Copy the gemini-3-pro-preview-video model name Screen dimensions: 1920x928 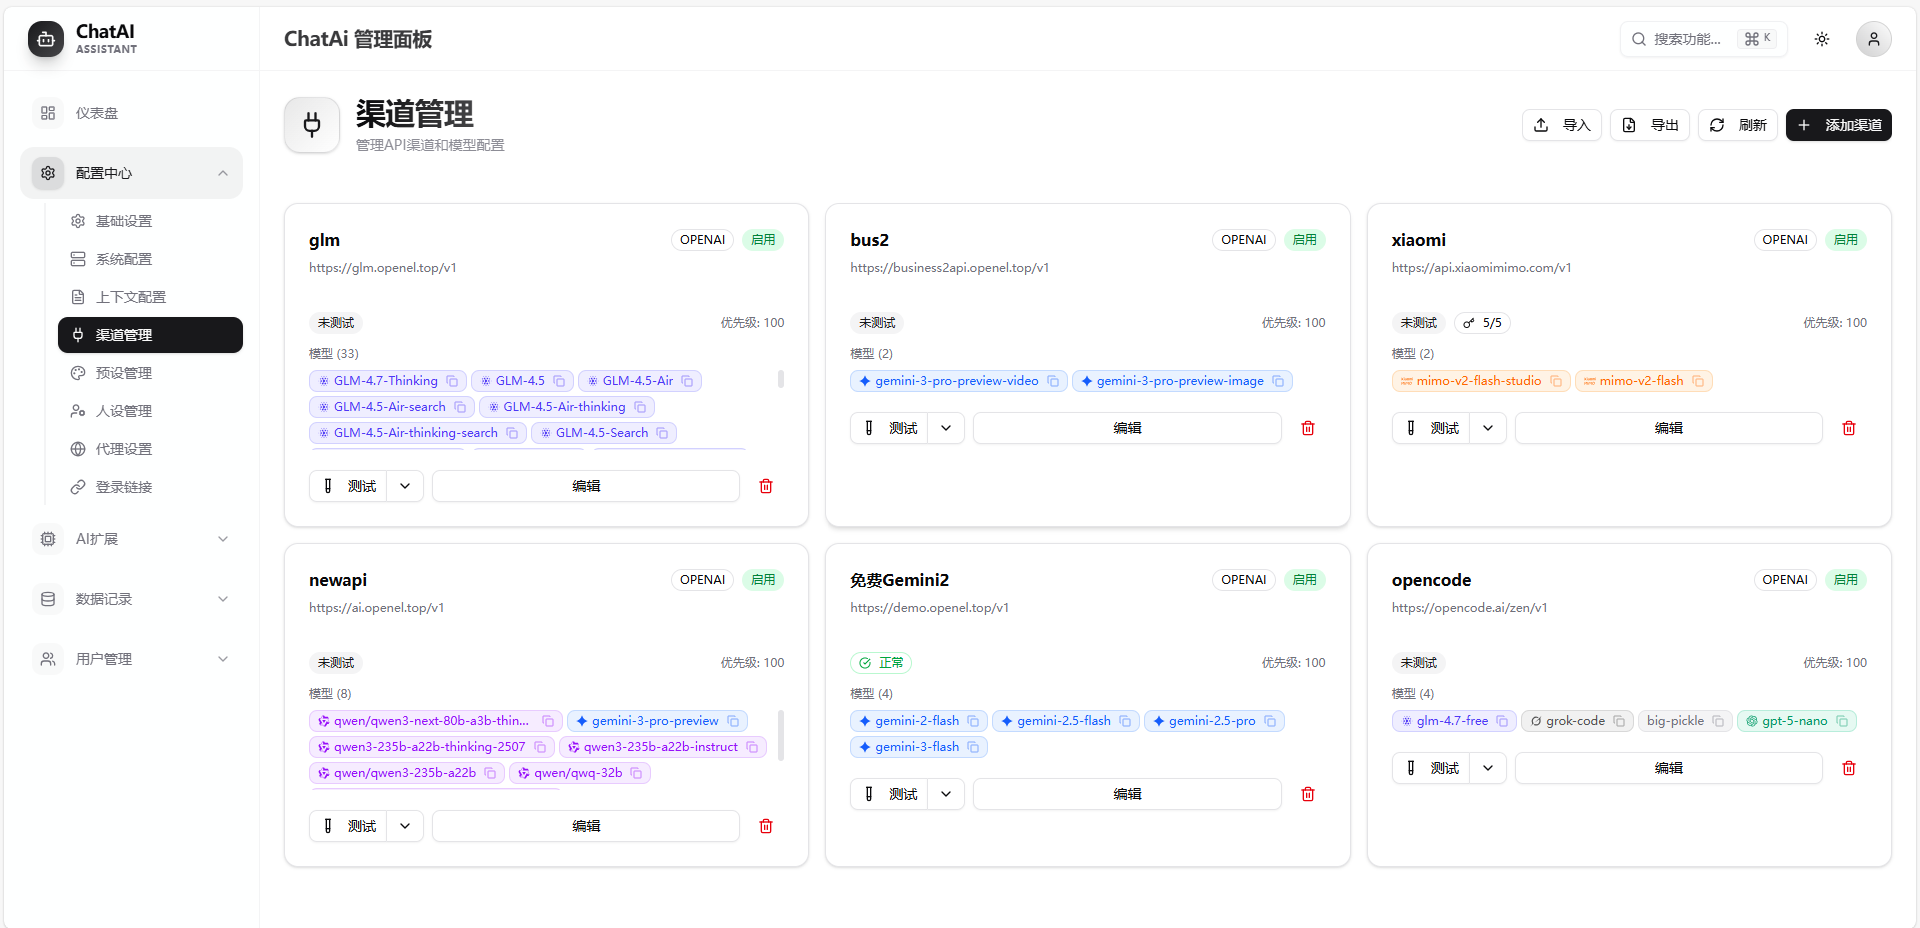pos(1053,381)
